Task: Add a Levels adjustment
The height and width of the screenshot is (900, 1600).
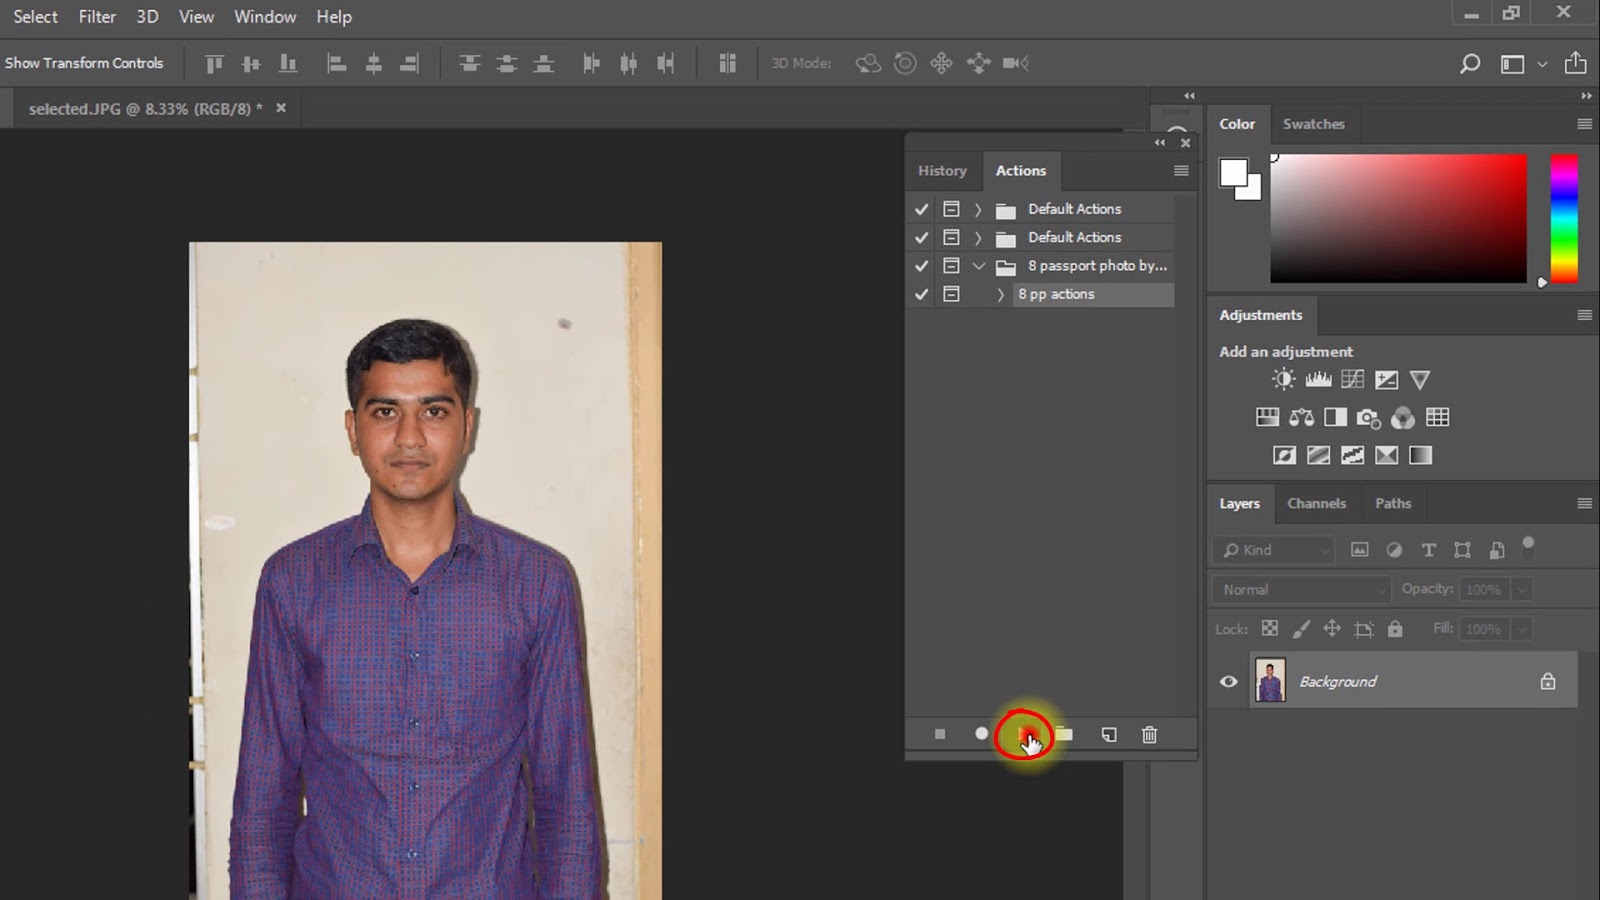Action: coord(1318,379)
